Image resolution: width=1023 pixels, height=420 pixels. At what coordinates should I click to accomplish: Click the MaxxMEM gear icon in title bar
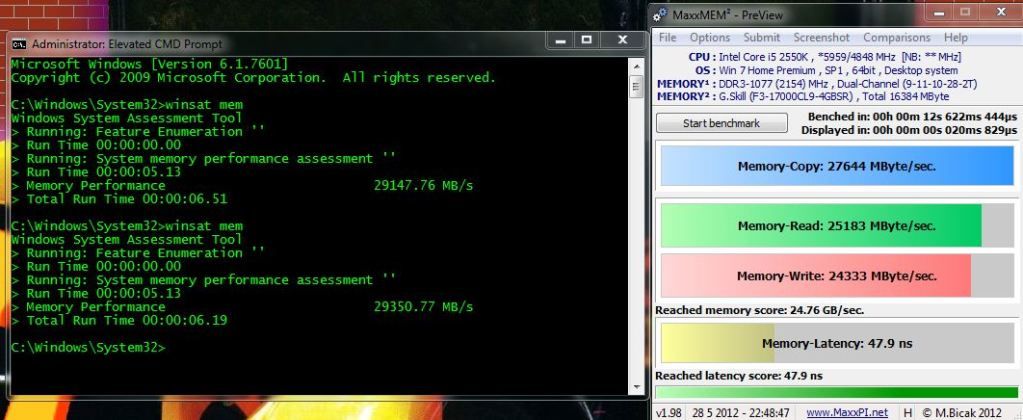click(x=661, y=15)
